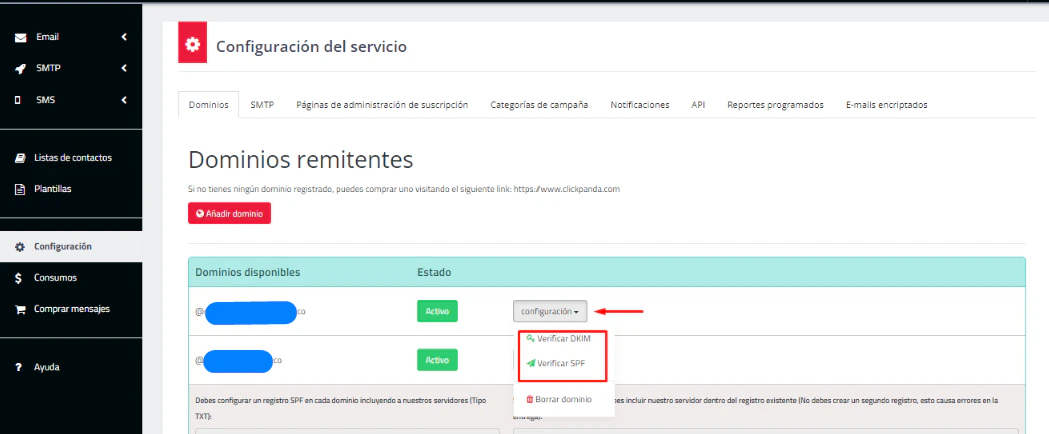Switch to the API tab

(698, 105)
